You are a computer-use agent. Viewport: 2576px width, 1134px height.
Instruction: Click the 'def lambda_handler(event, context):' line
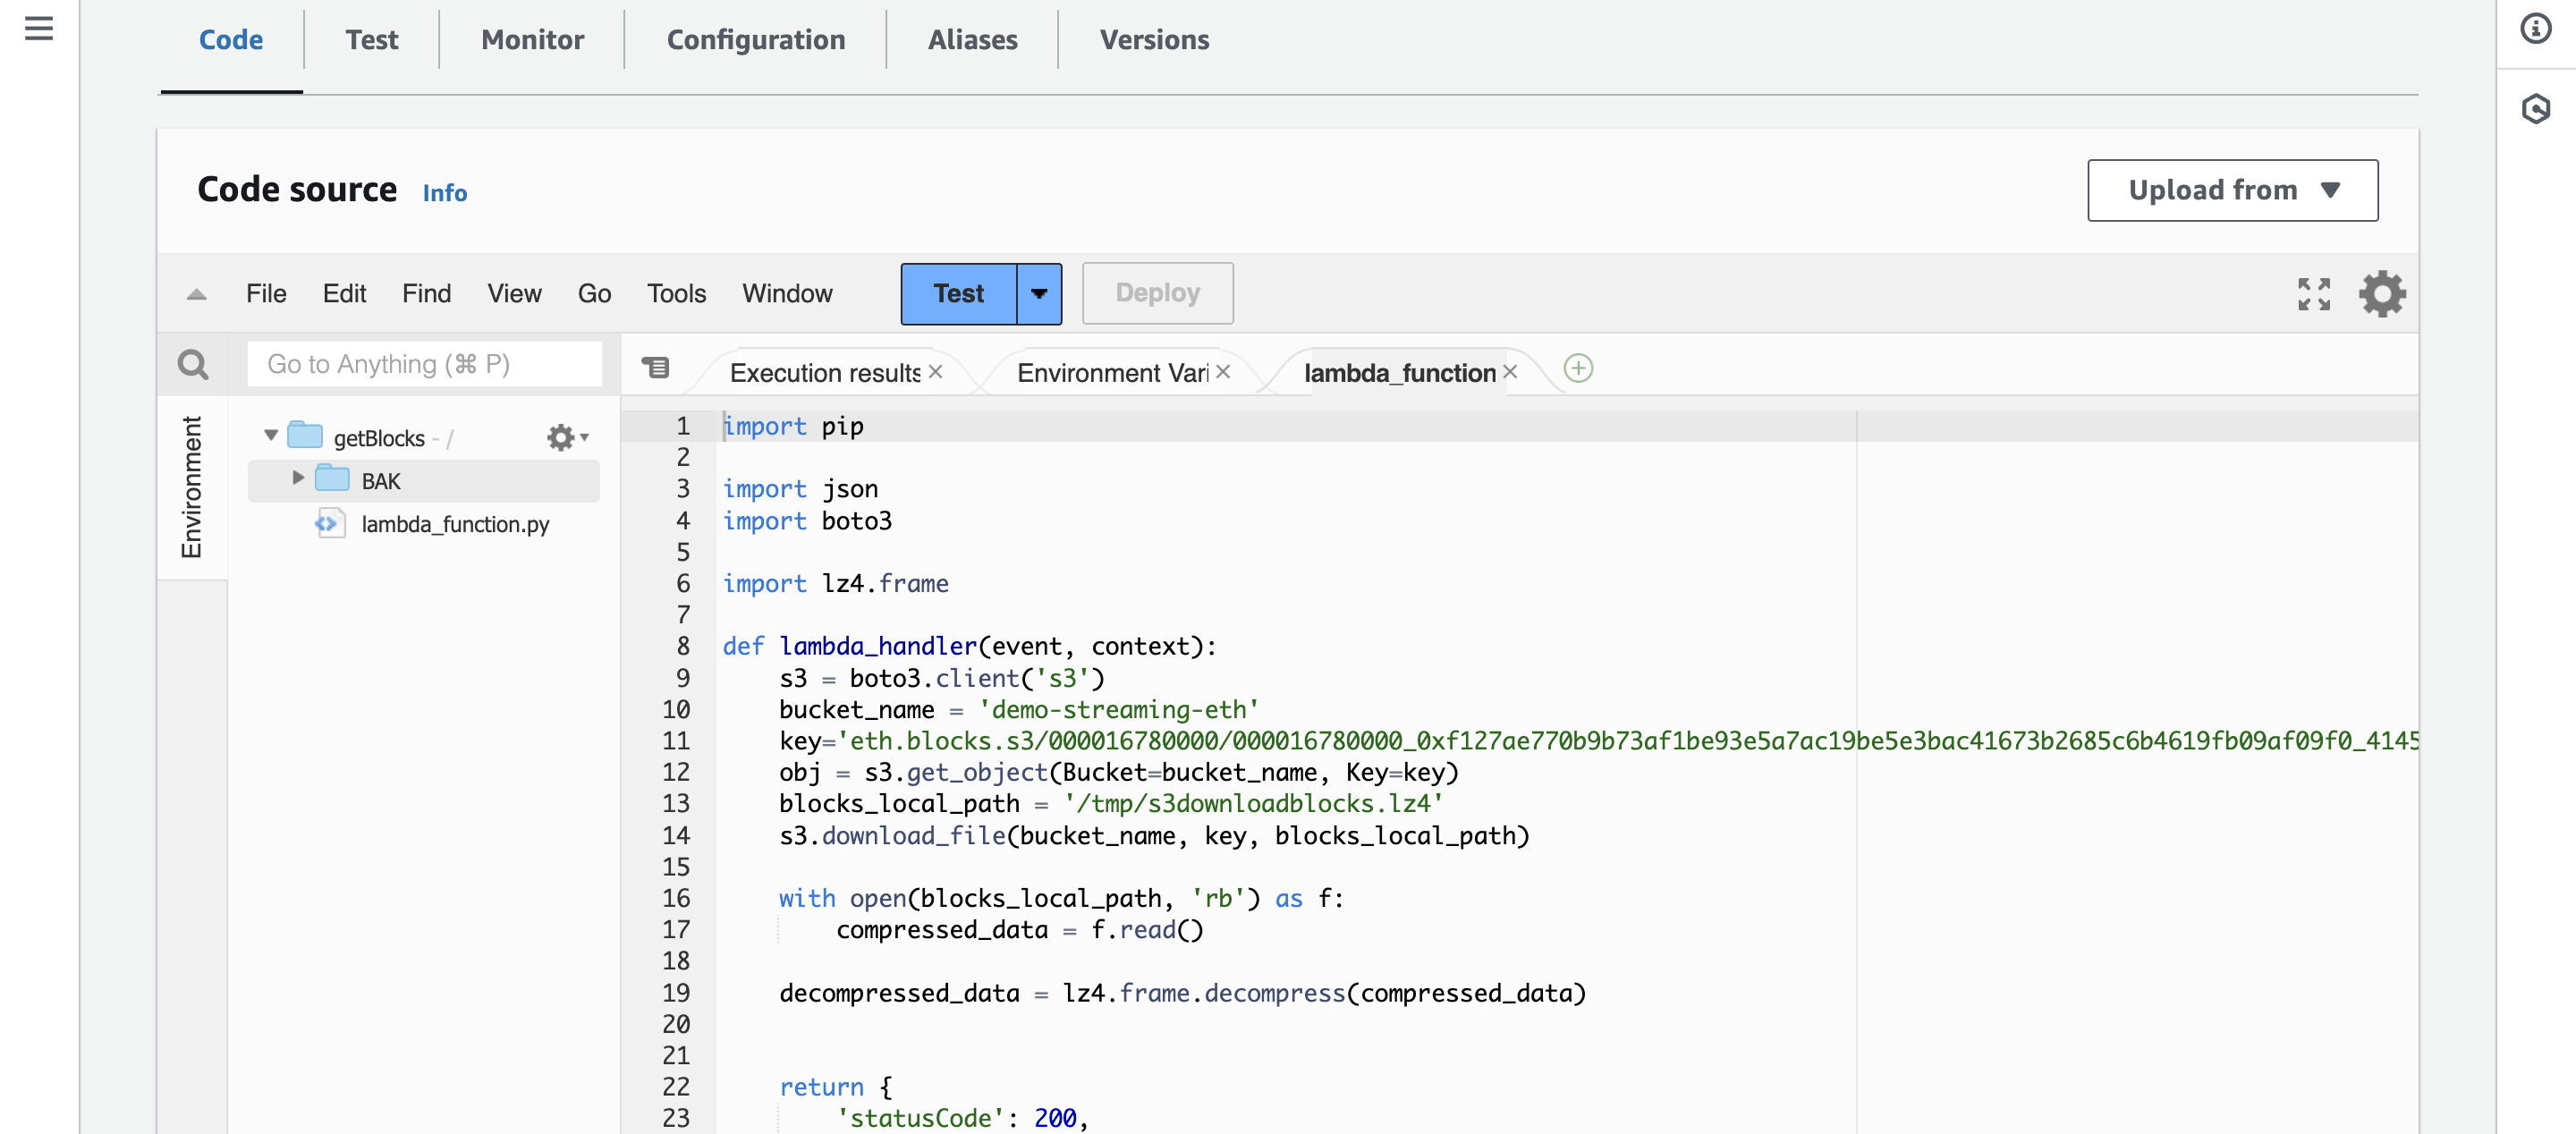tap(969, 646)
